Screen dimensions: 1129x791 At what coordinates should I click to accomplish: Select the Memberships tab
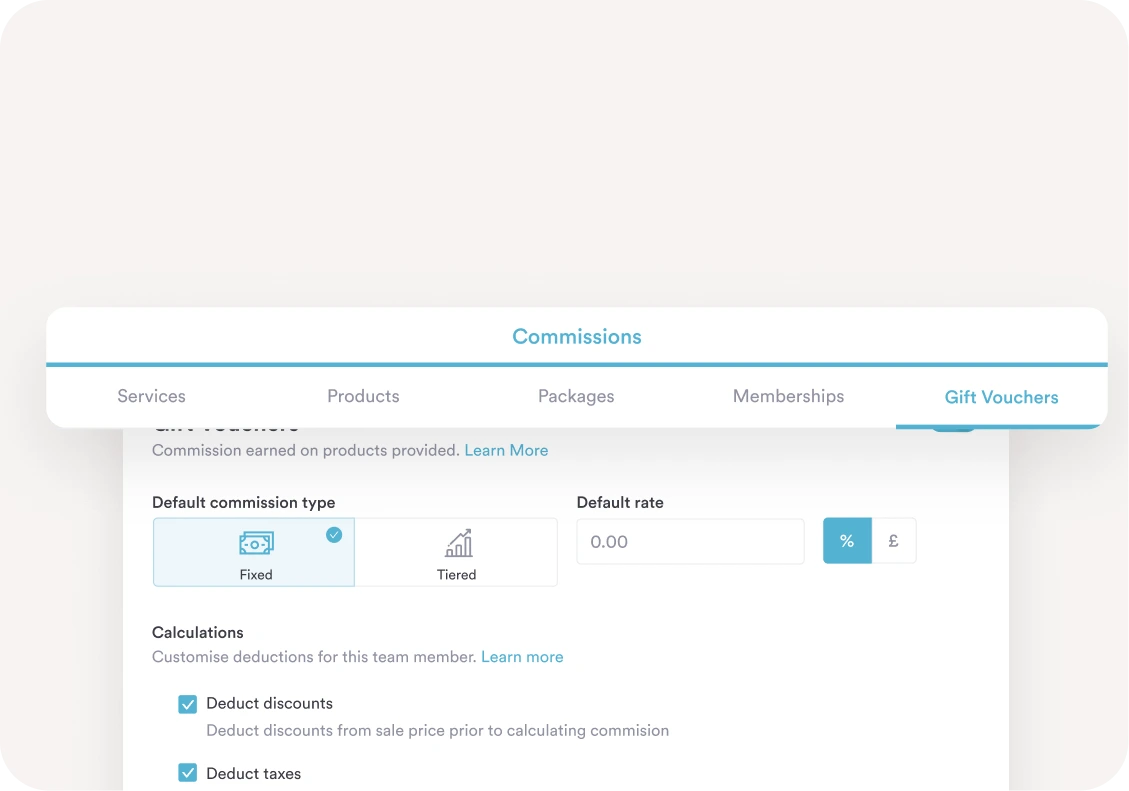pos(788,396)
